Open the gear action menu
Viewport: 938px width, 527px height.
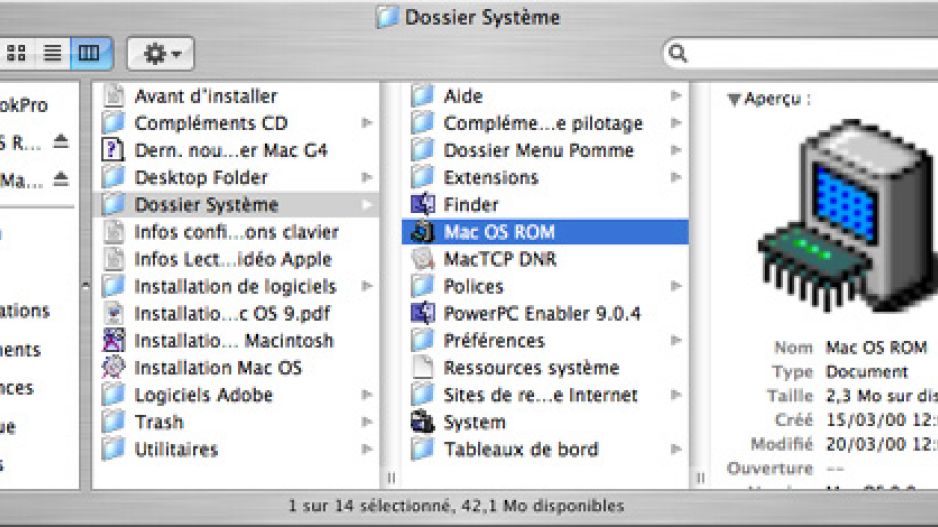tap(160, 54)
